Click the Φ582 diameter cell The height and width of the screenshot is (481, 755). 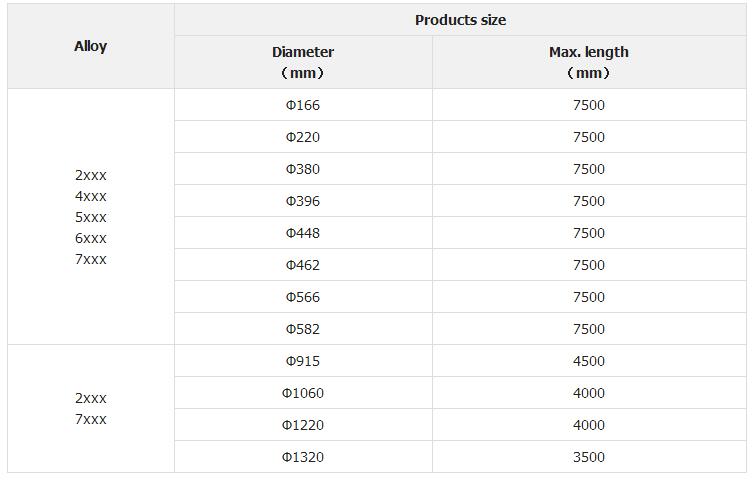point(303,329)
